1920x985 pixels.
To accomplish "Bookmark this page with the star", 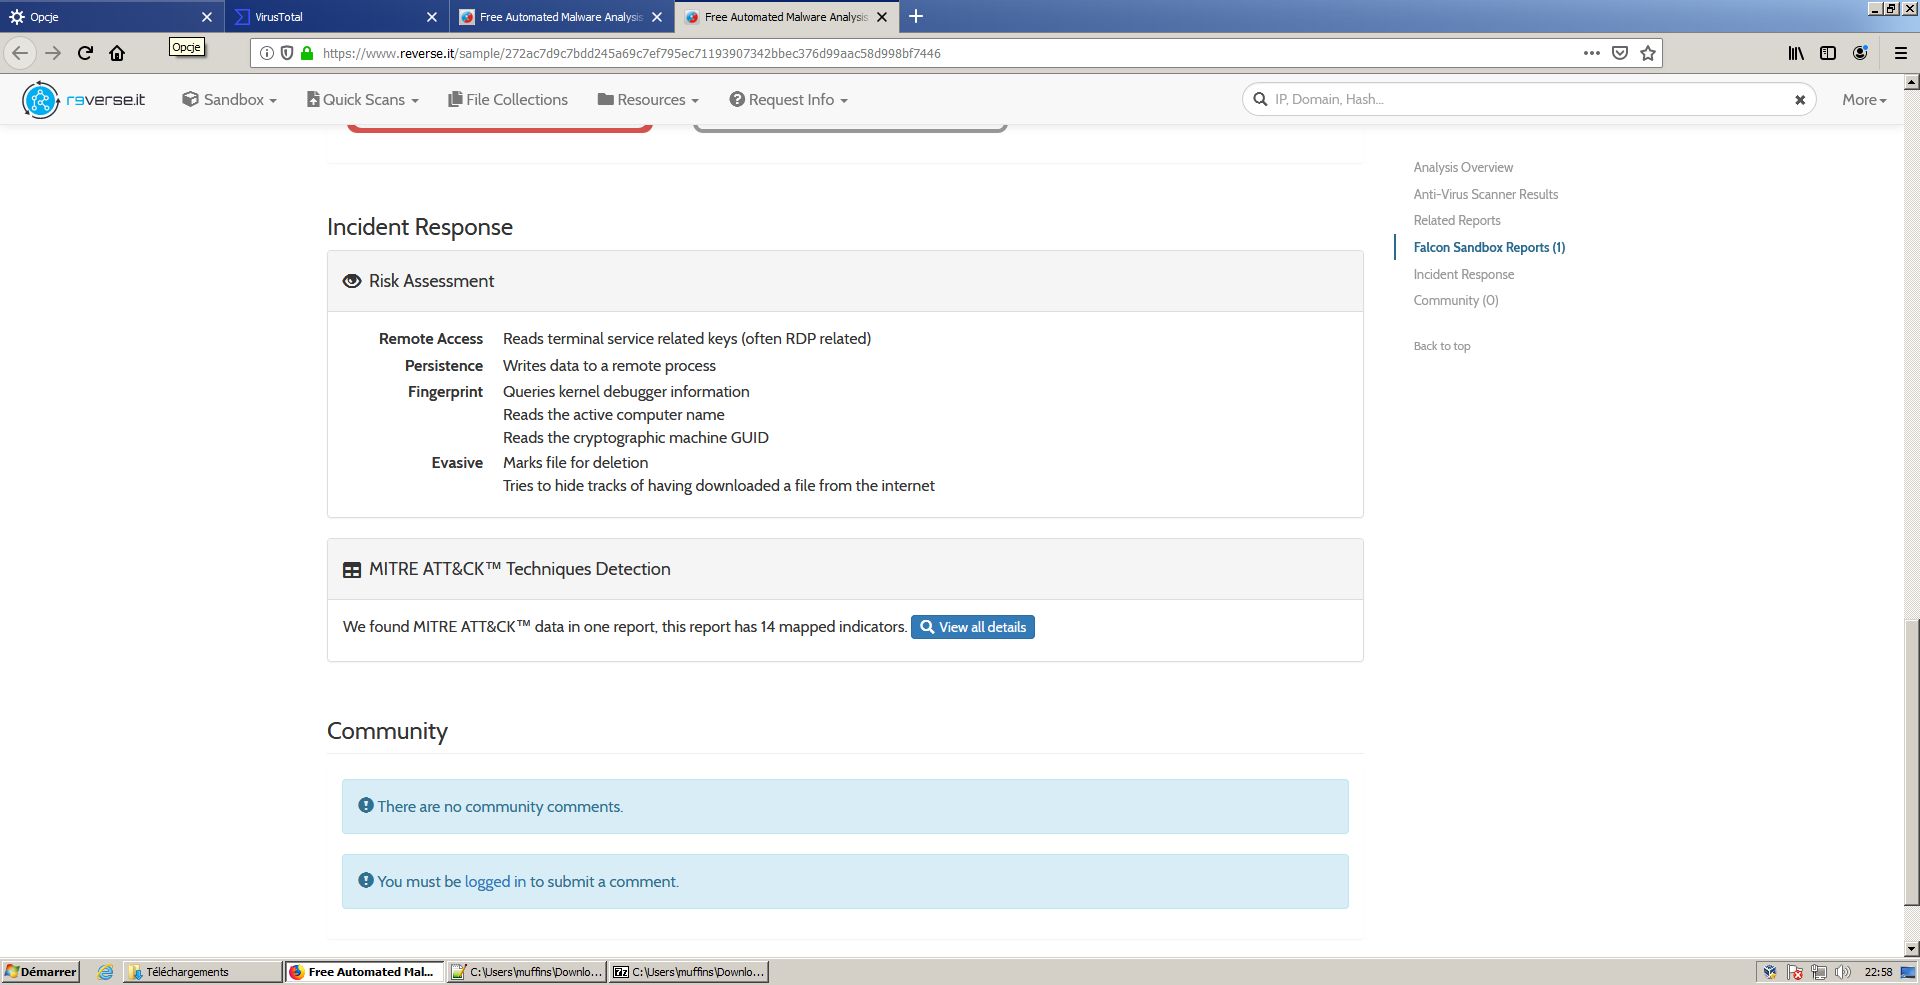I will point(1648,53).
